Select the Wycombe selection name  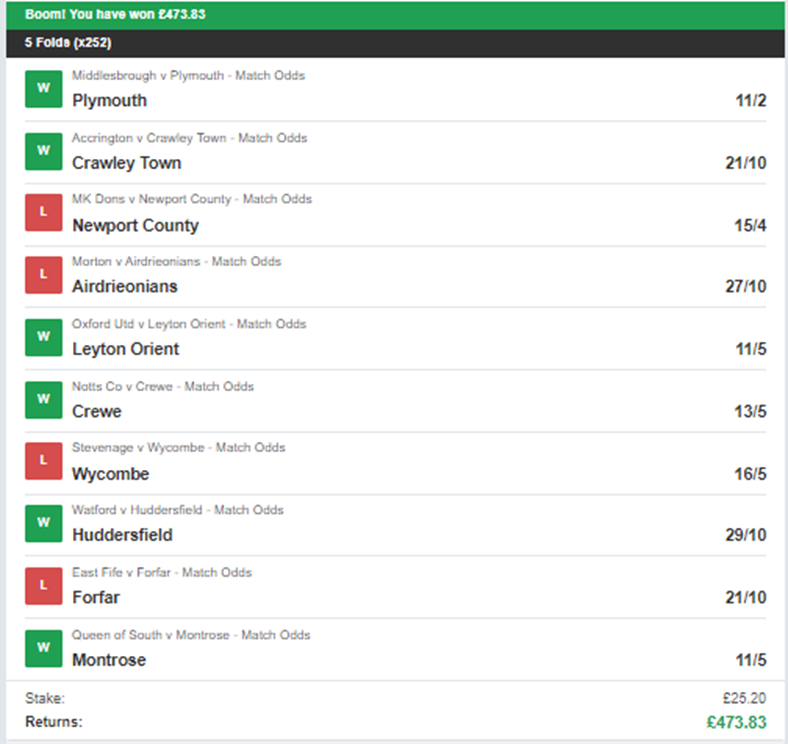tap(111, 474)
